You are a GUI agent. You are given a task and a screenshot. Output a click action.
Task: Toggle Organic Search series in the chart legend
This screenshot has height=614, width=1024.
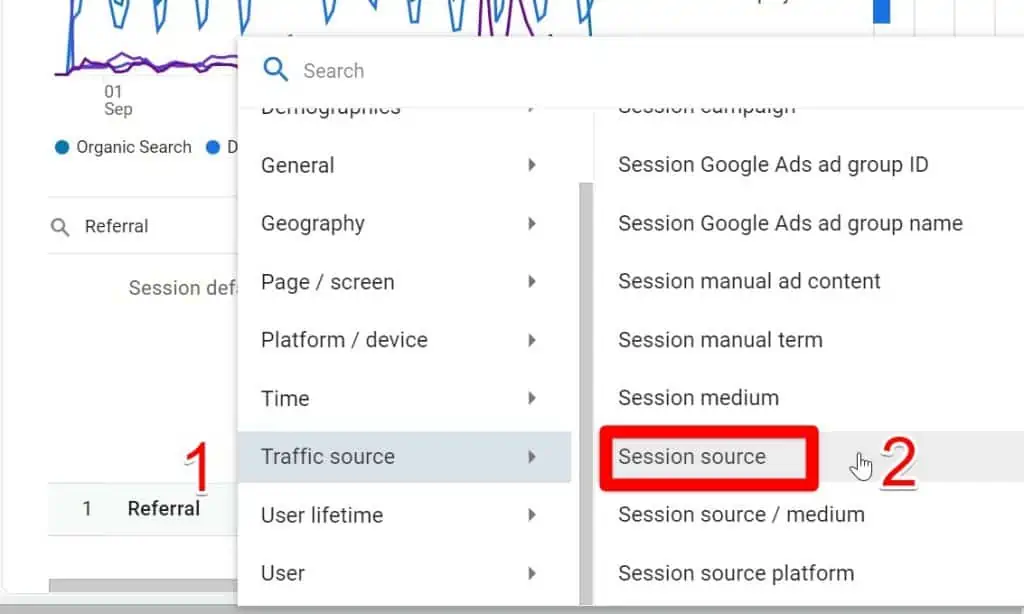tap(133, 146)
